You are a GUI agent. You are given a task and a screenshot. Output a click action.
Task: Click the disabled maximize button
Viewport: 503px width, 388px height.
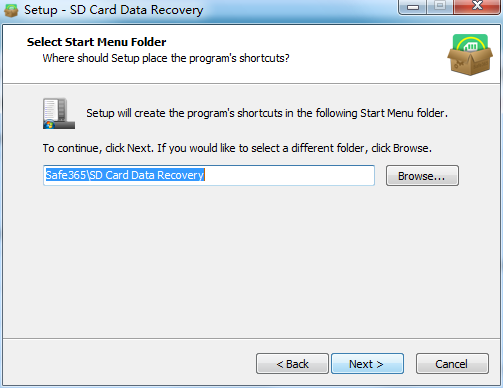pyautogui.click(x=440, y=7)
